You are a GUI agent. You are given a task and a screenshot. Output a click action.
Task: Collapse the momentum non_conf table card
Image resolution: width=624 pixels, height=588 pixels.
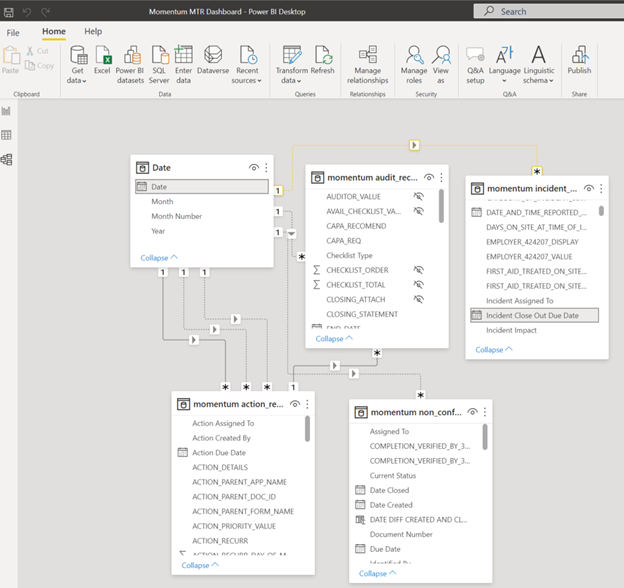point(377,573)
